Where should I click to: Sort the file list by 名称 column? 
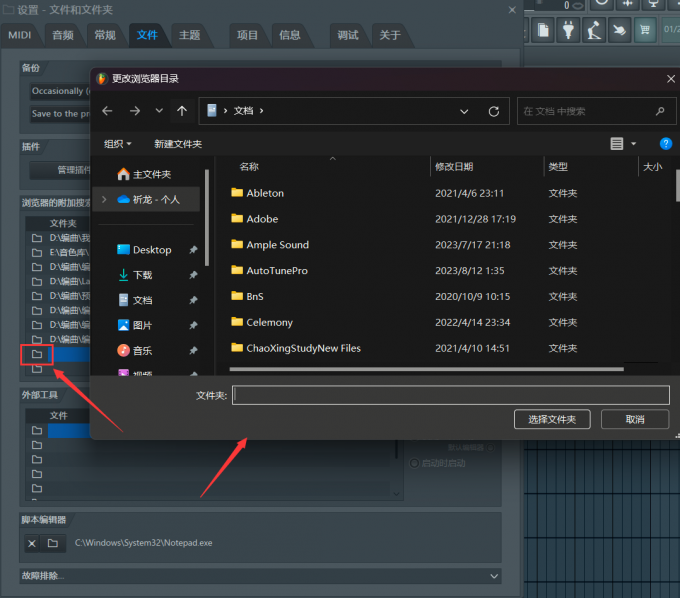pos(249,167)
